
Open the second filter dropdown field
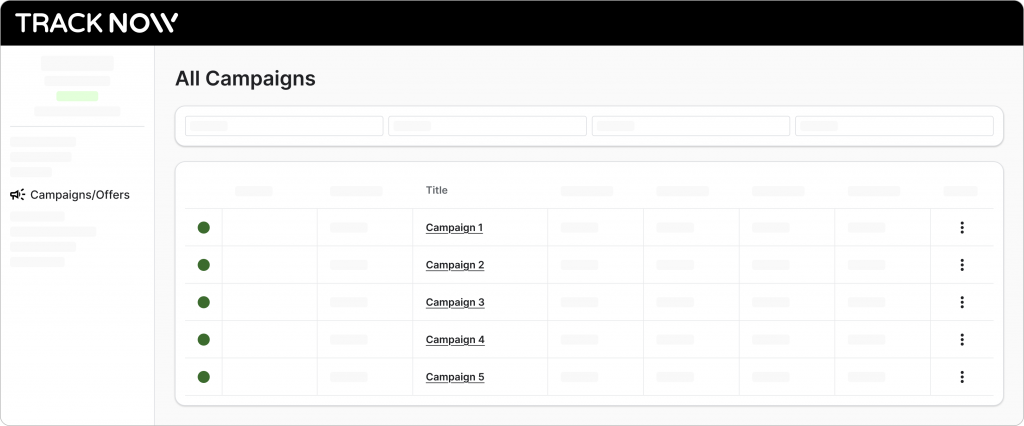tap(487, 126)
